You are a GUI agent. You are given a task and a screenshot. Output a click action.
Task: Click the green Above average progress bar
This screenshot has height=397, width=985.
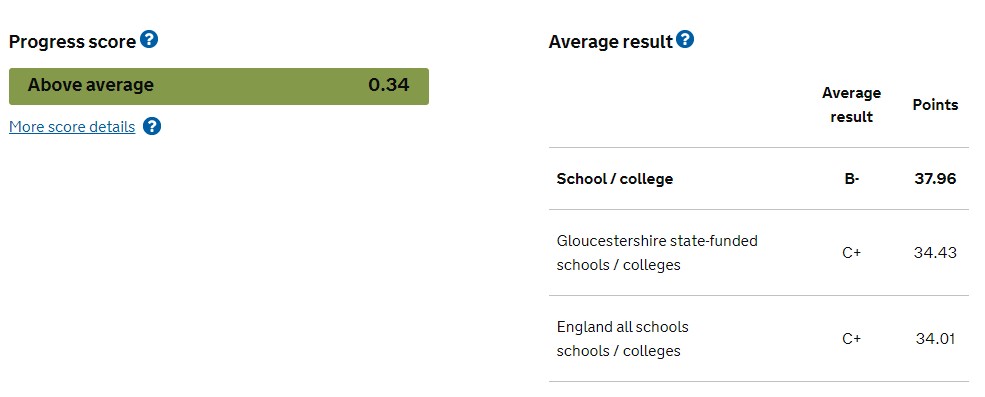coord(219,86)
